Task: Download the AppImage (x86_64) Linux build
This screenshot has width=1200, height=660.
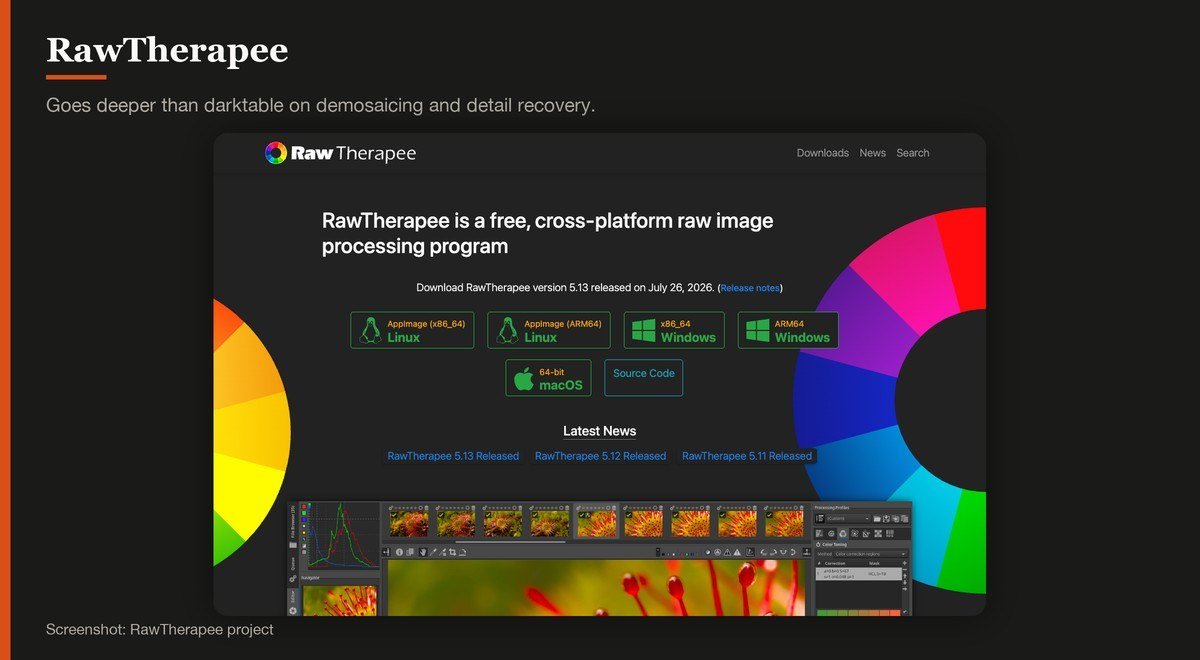Action: click(412, 330)
